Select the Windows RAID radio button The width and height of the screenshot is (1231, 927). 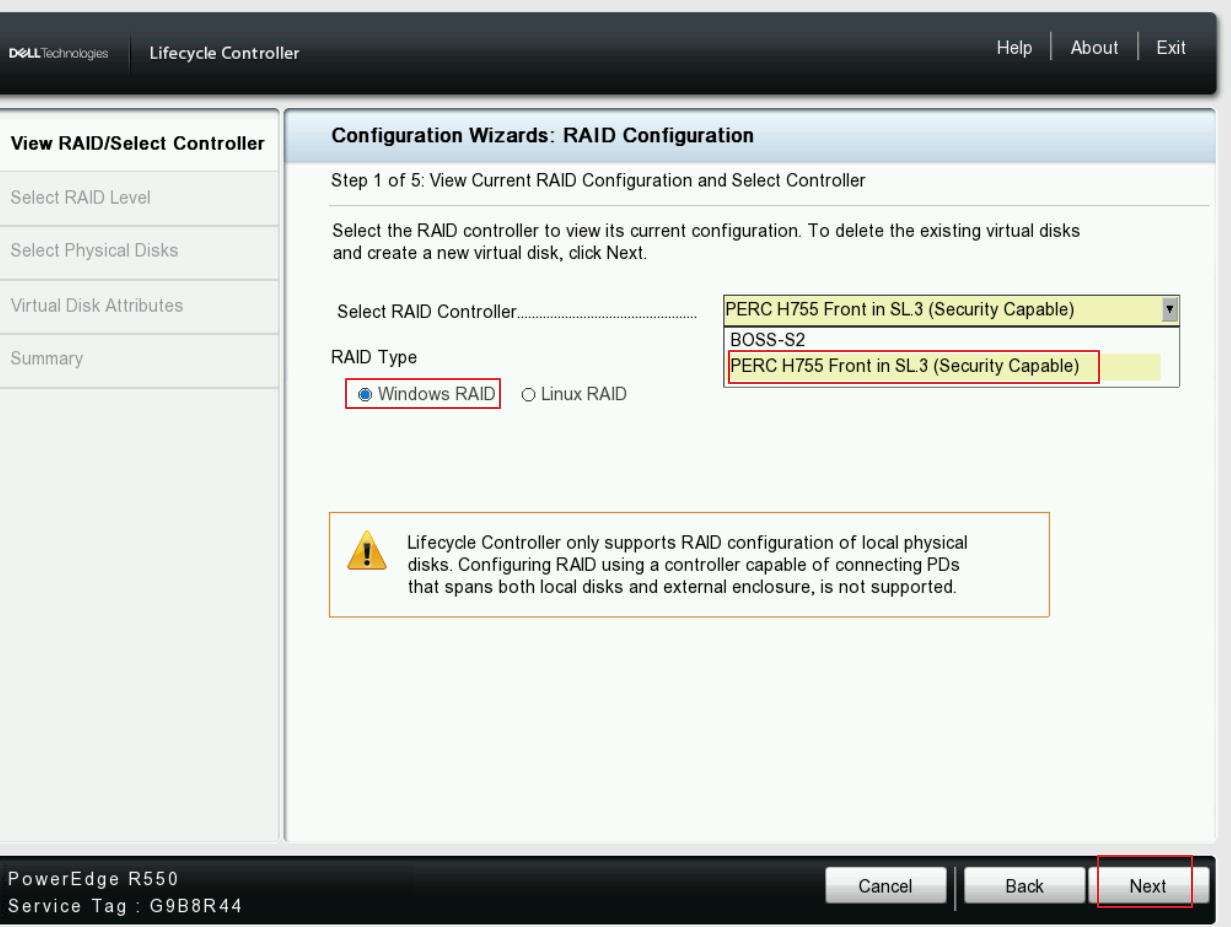[365, 394]
